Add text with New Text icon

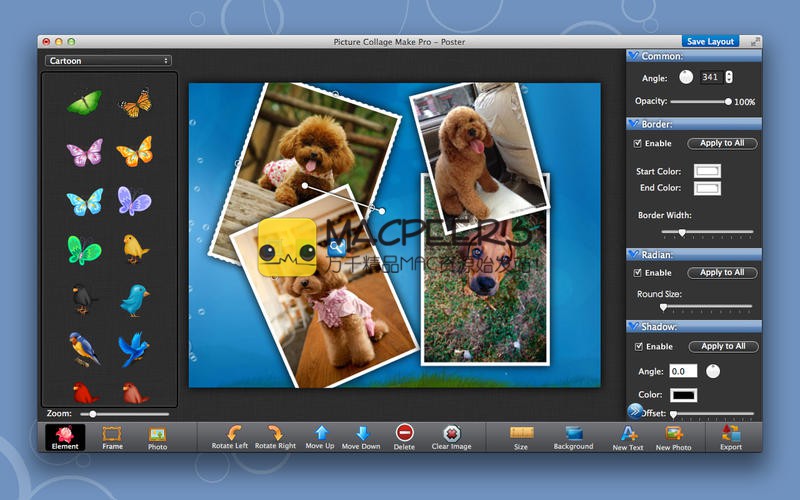628,433
